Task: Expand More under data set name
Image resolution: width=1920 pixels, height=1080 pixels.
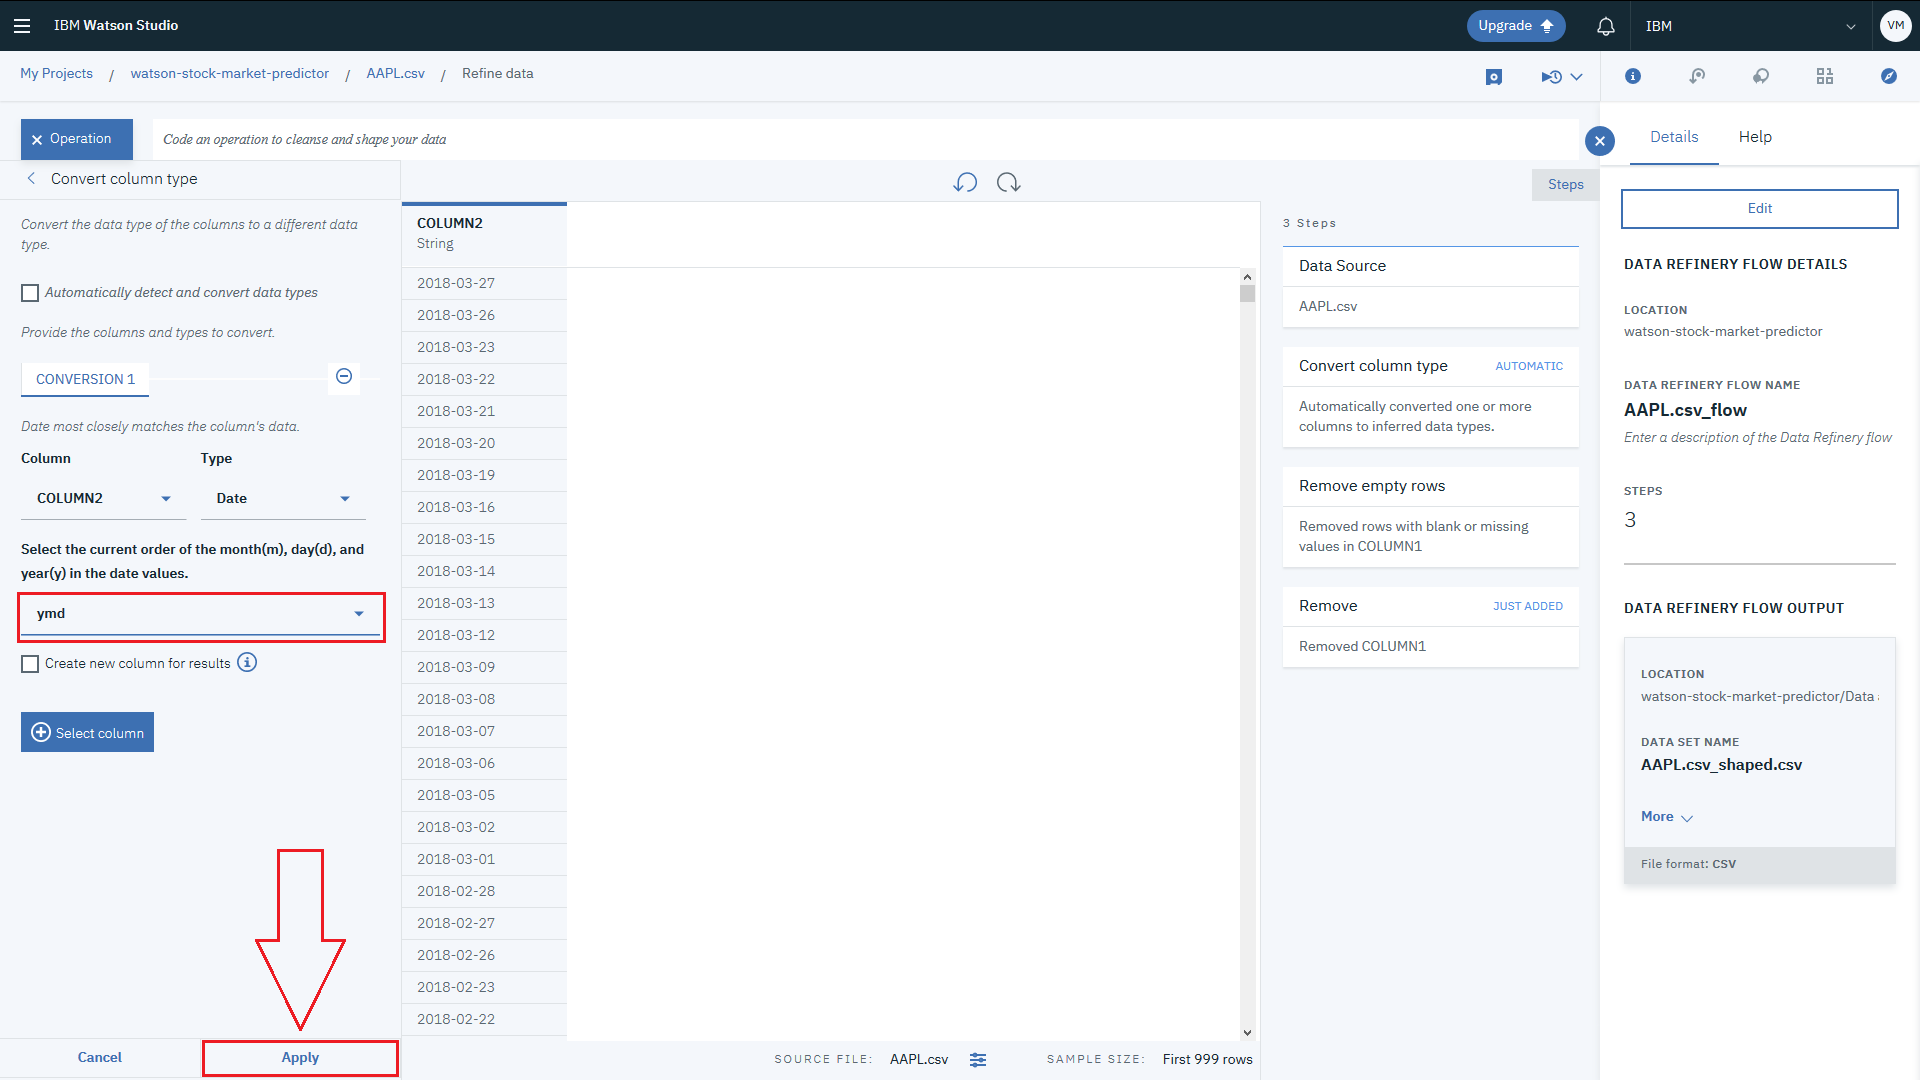Action: [1666, 817]
